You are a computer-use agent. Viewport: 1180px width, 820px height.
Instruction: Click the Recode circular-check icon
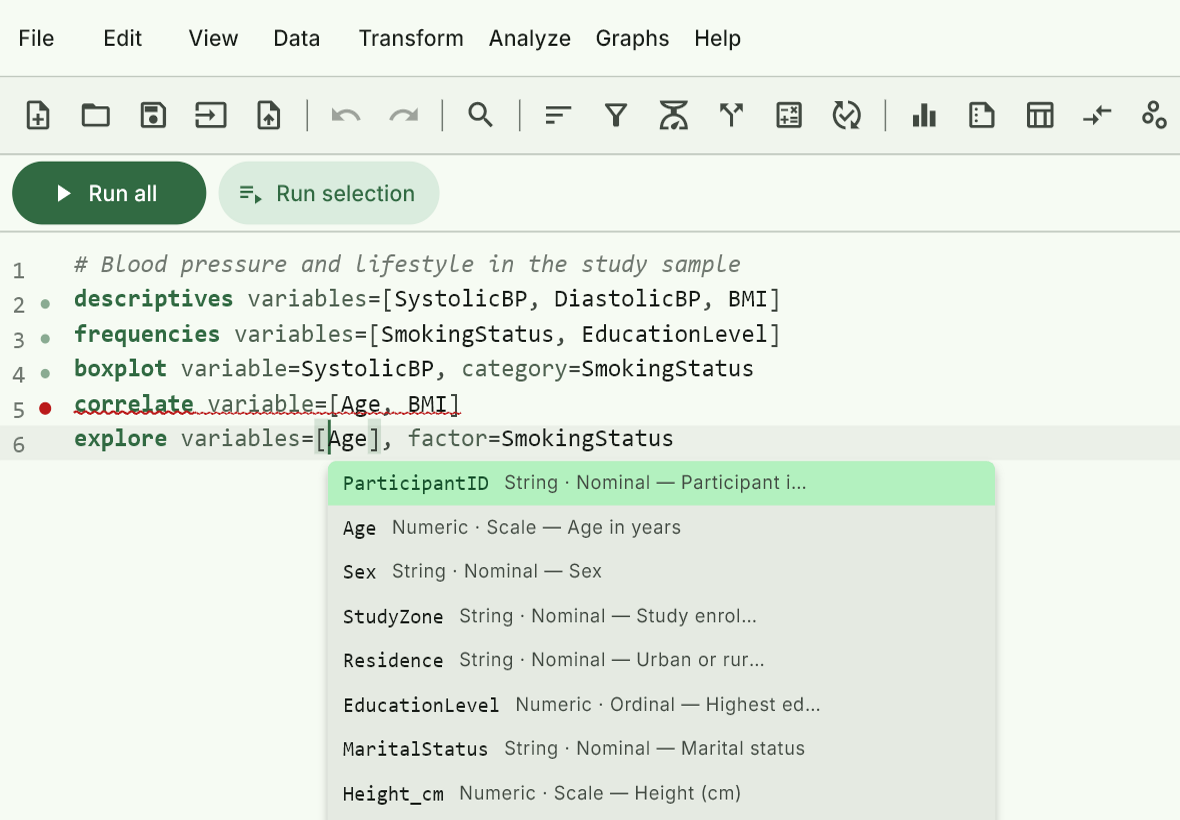click(x=847, y=116)
